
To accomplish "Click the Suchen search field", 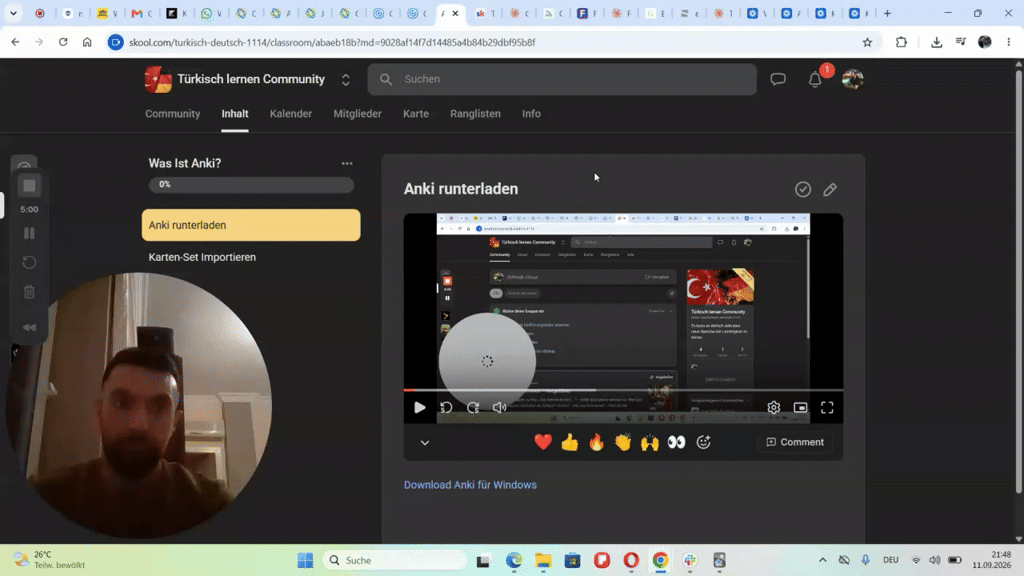I will (562, 79).
